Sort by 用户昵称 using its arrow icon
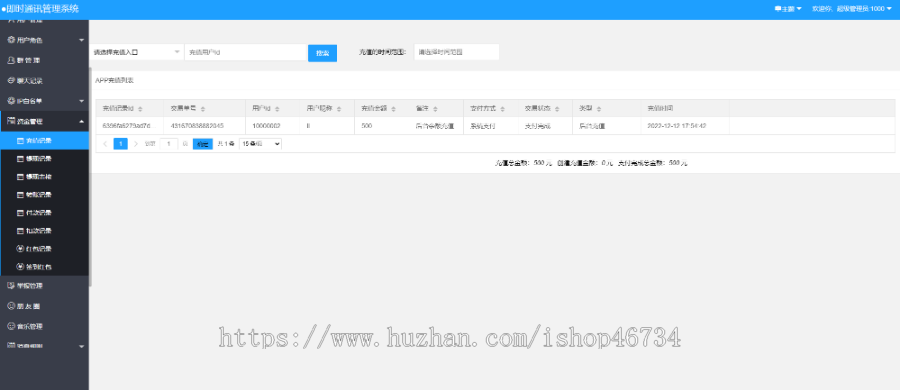900x390 pixels. (x=339, y=109)
